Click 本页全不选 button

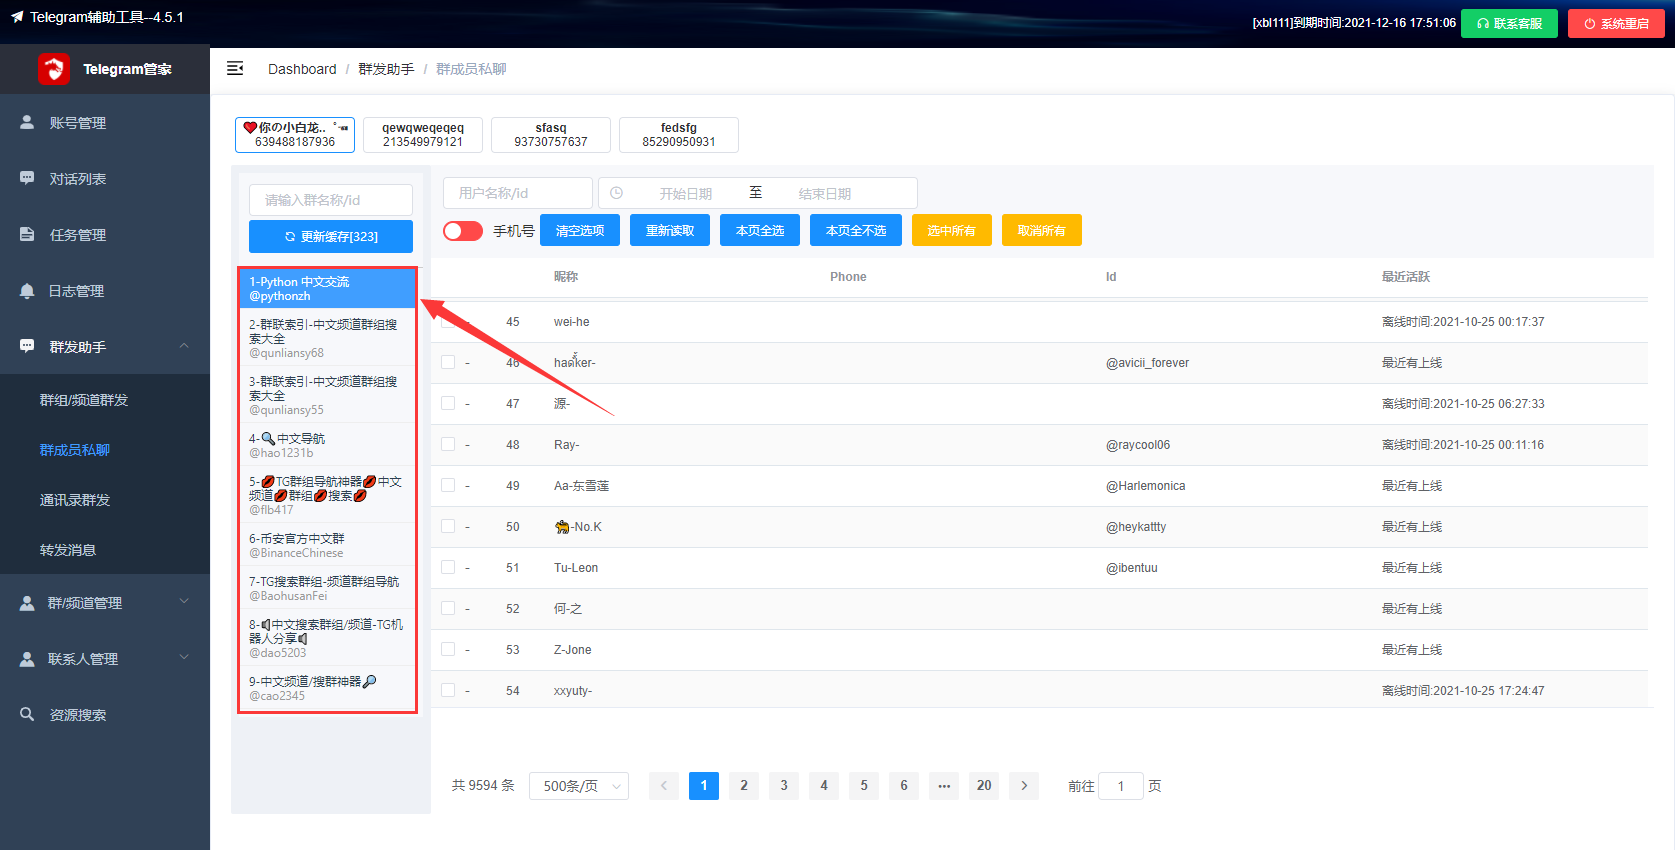(856, 230)
